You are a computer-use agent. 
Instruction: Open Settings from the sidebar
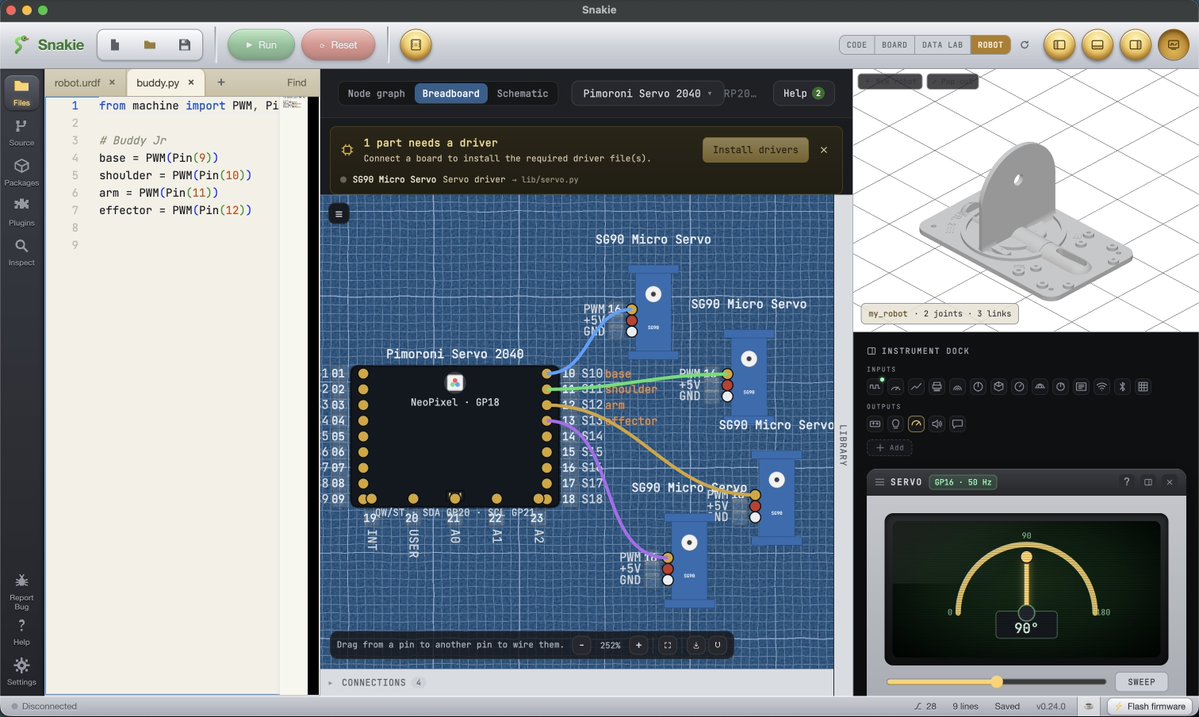21,671
